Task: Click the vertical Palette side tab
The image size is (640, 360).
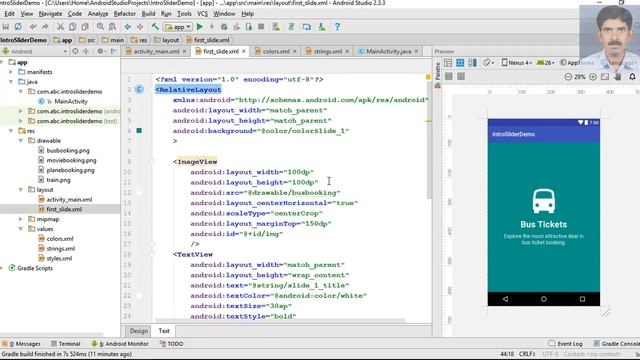Action: pyautogui.click(x=438, y=74)
